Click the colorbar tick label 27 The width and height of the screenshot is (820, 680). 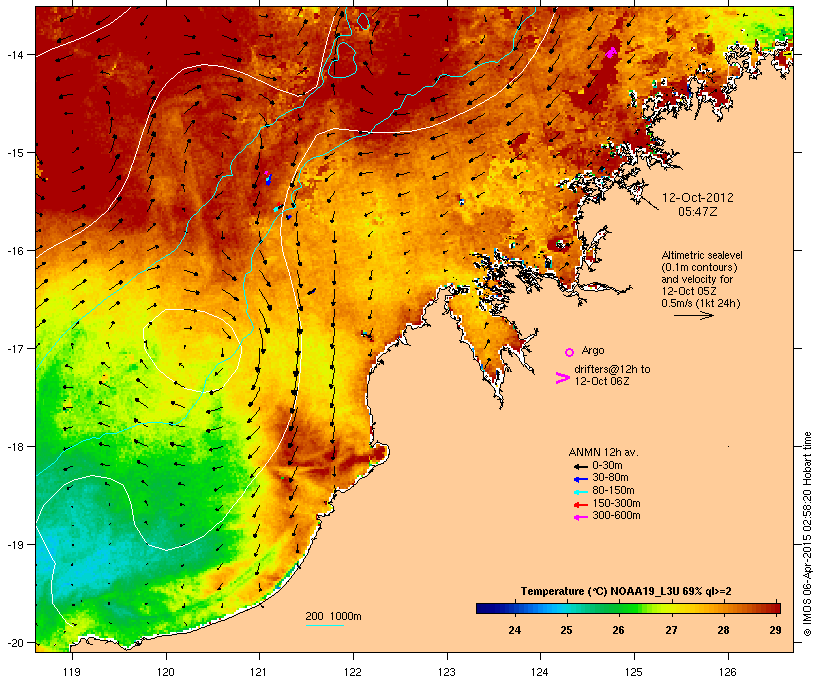pyautogui.click(x=671, y=630)
